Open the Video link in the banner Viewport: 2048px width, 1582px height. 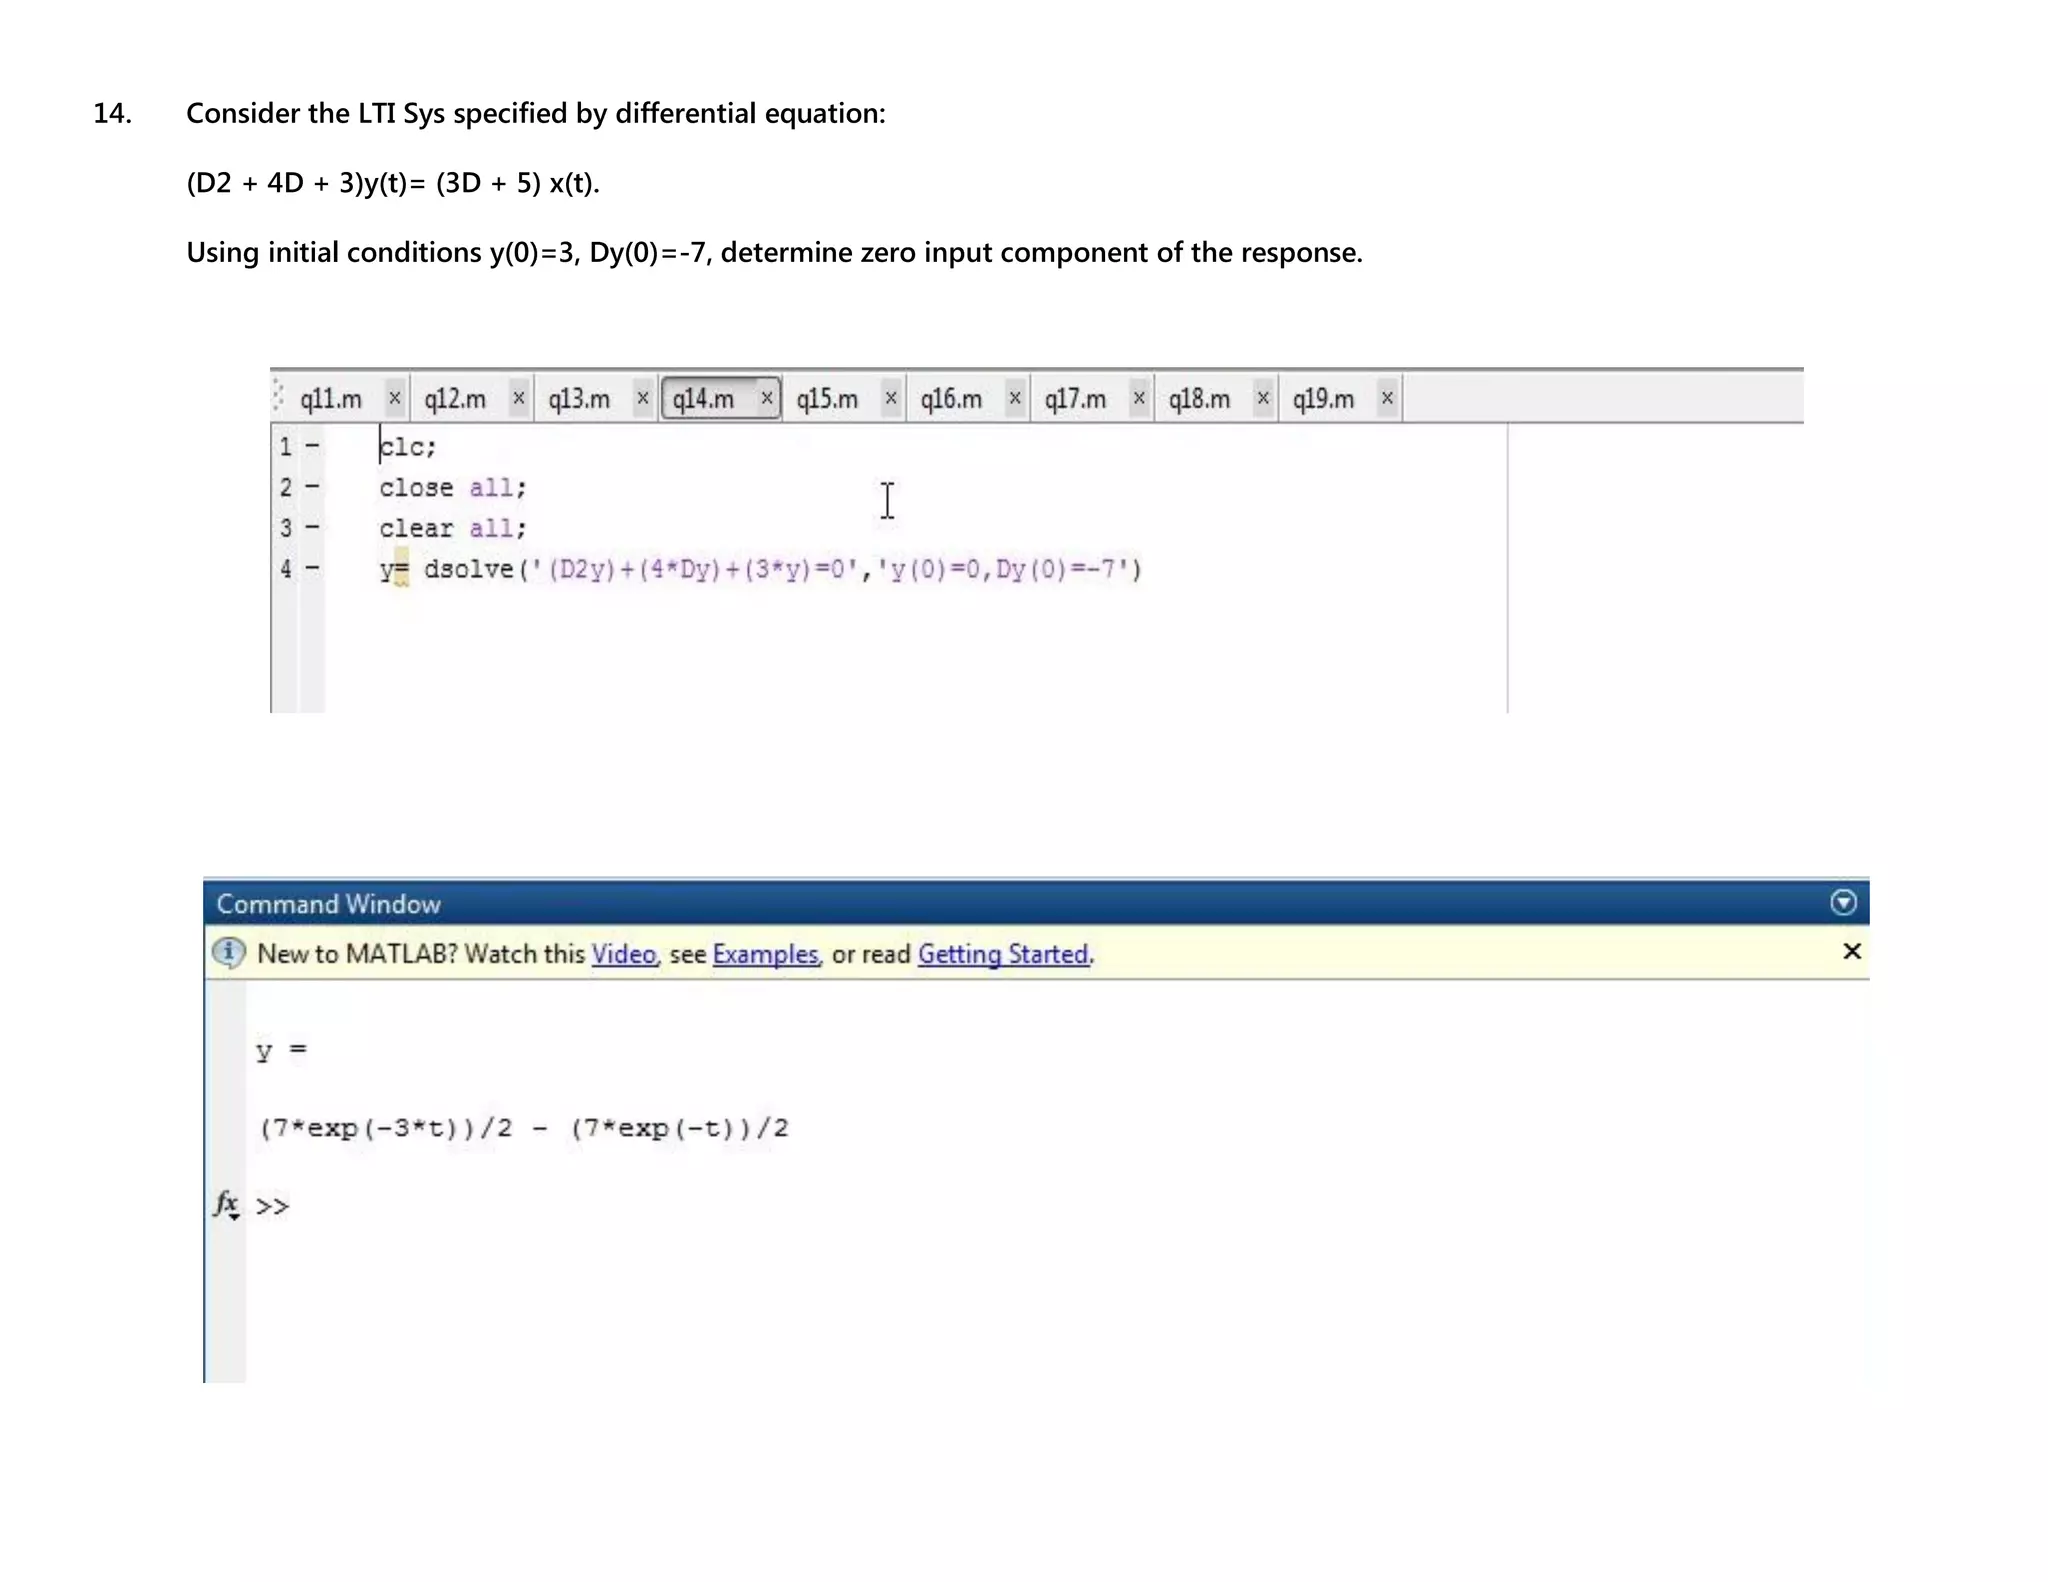pos(624,954)
